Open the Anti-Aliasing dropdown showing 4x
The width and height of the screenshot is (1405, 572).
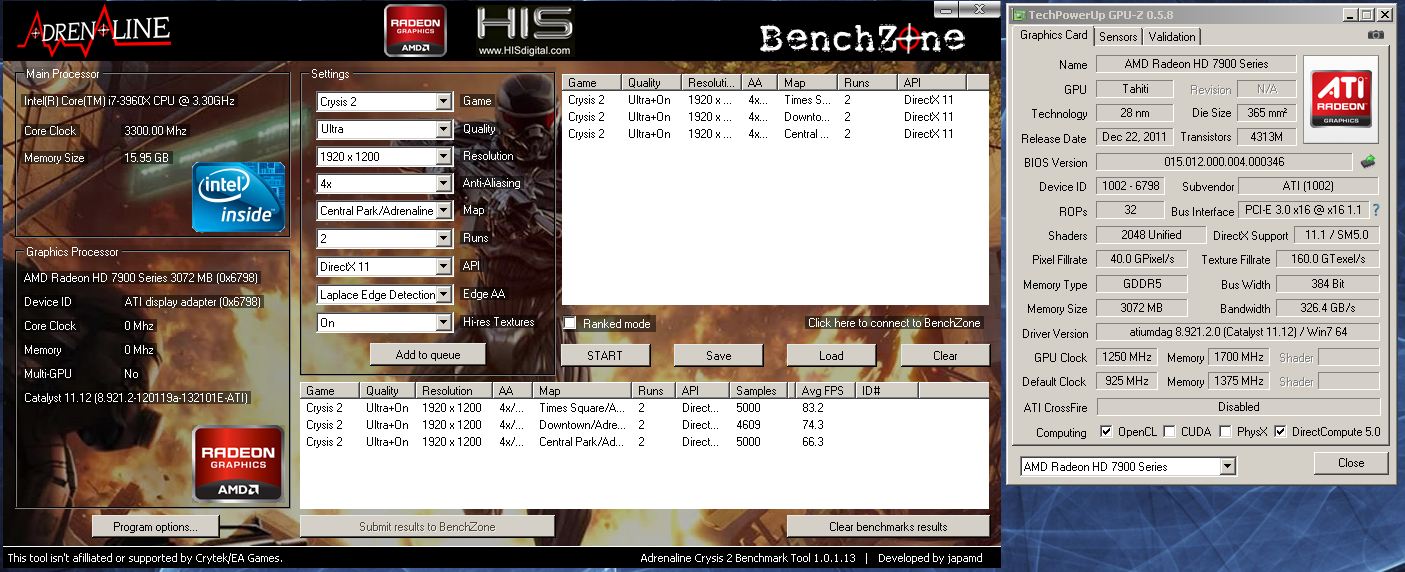click(x=385, y=184)
